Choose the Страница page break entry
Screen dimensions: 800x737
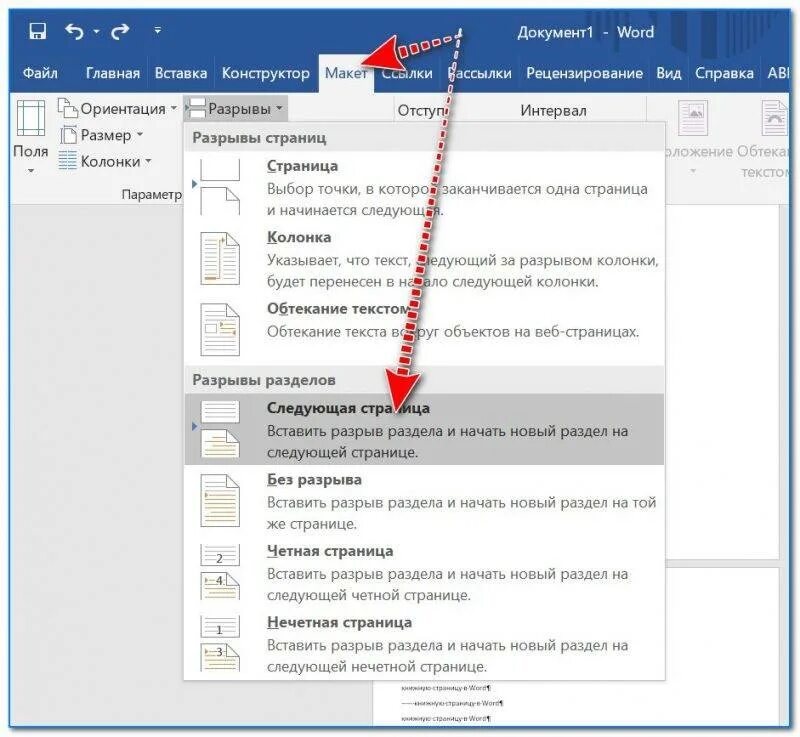[x=424, y=187]
